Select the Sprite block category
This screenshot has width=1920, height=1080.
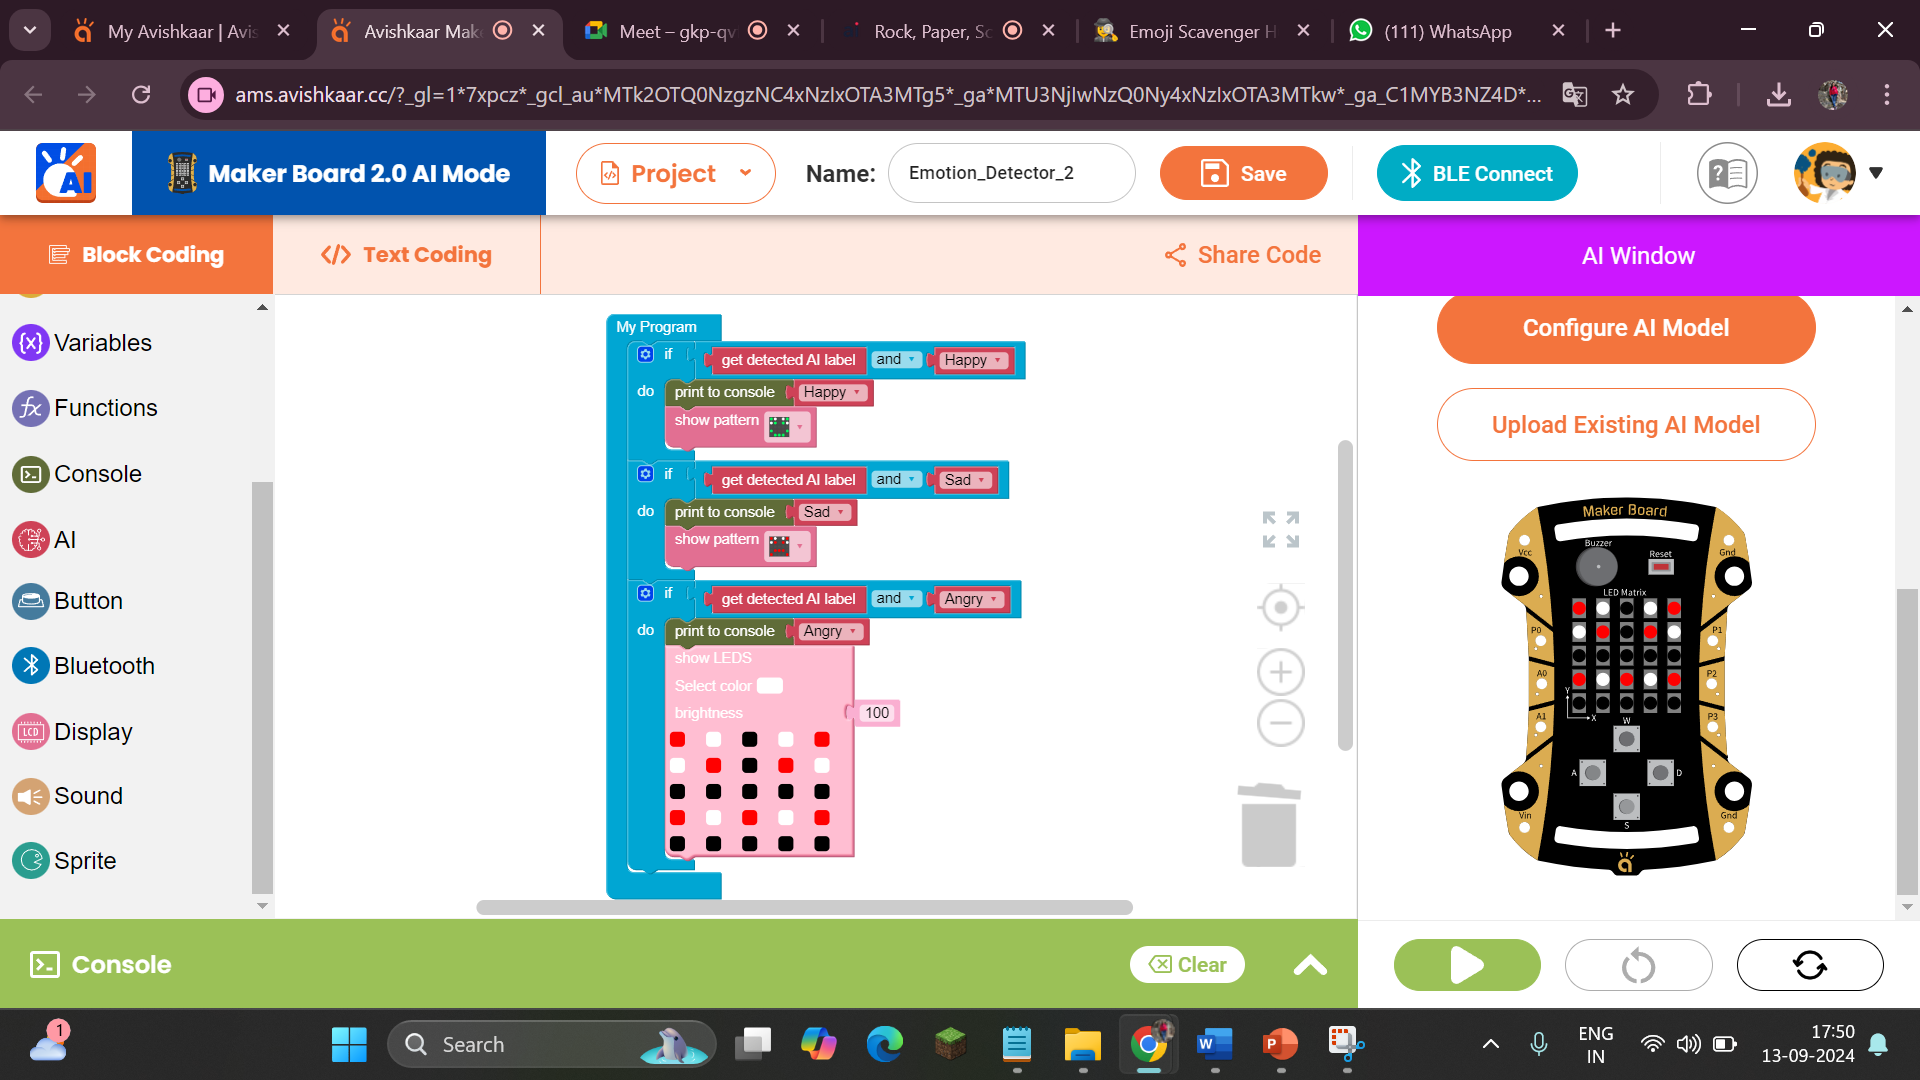coord(85,860)
